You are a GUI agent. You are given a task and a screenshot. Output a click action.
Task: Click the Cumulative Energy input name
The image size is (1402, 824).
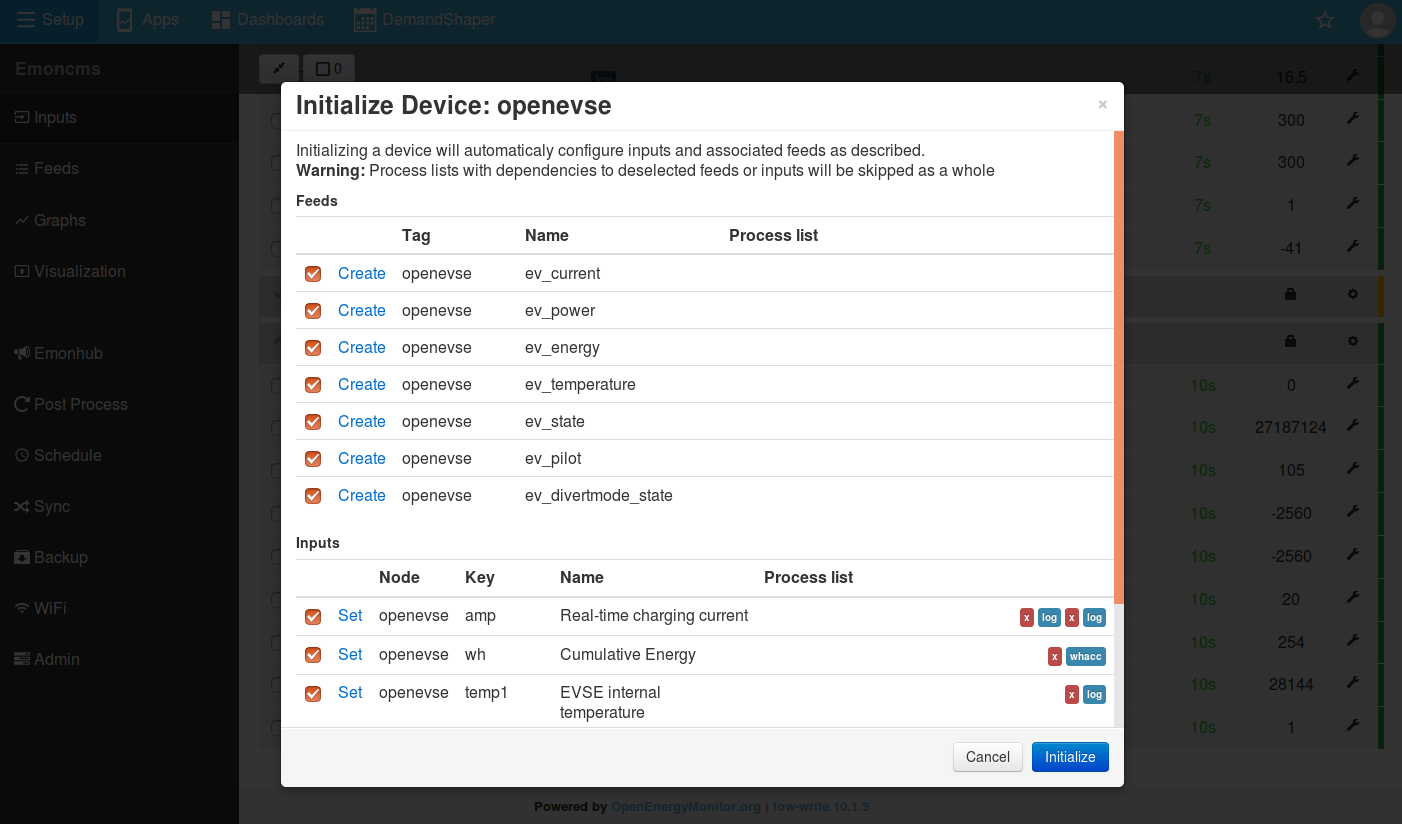(628, 654)
